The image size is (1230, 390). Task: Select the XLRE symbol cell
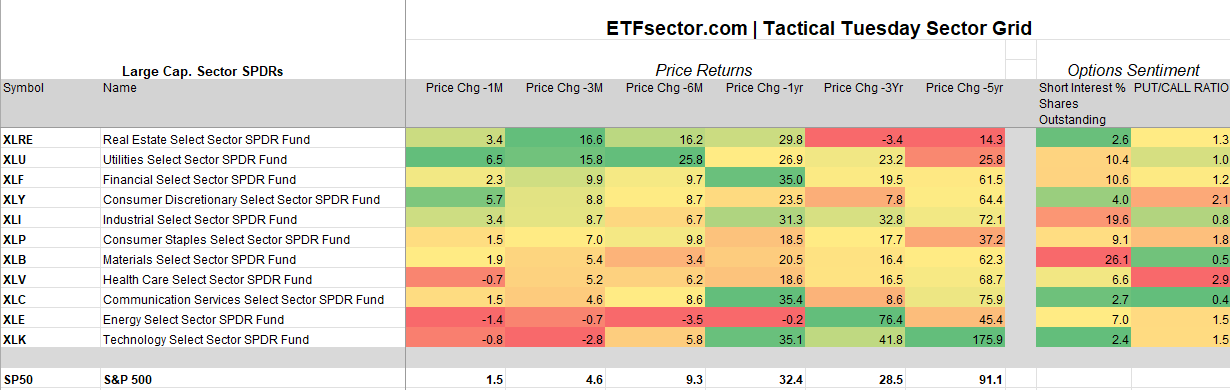[x=50, y=139]
